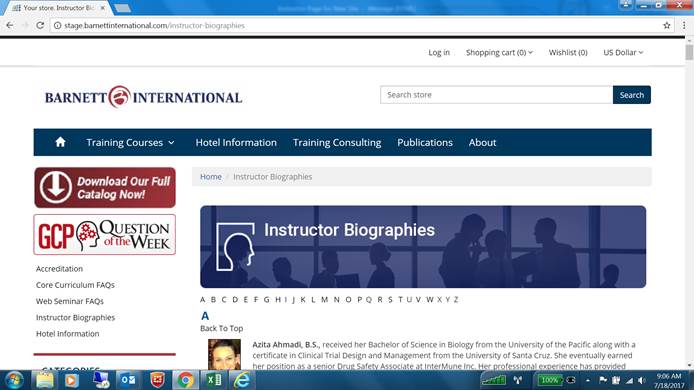The height and width of the screenshot is (390, 694).
Task: Show hidden tray icons arrow
Action: coord(588,380)
